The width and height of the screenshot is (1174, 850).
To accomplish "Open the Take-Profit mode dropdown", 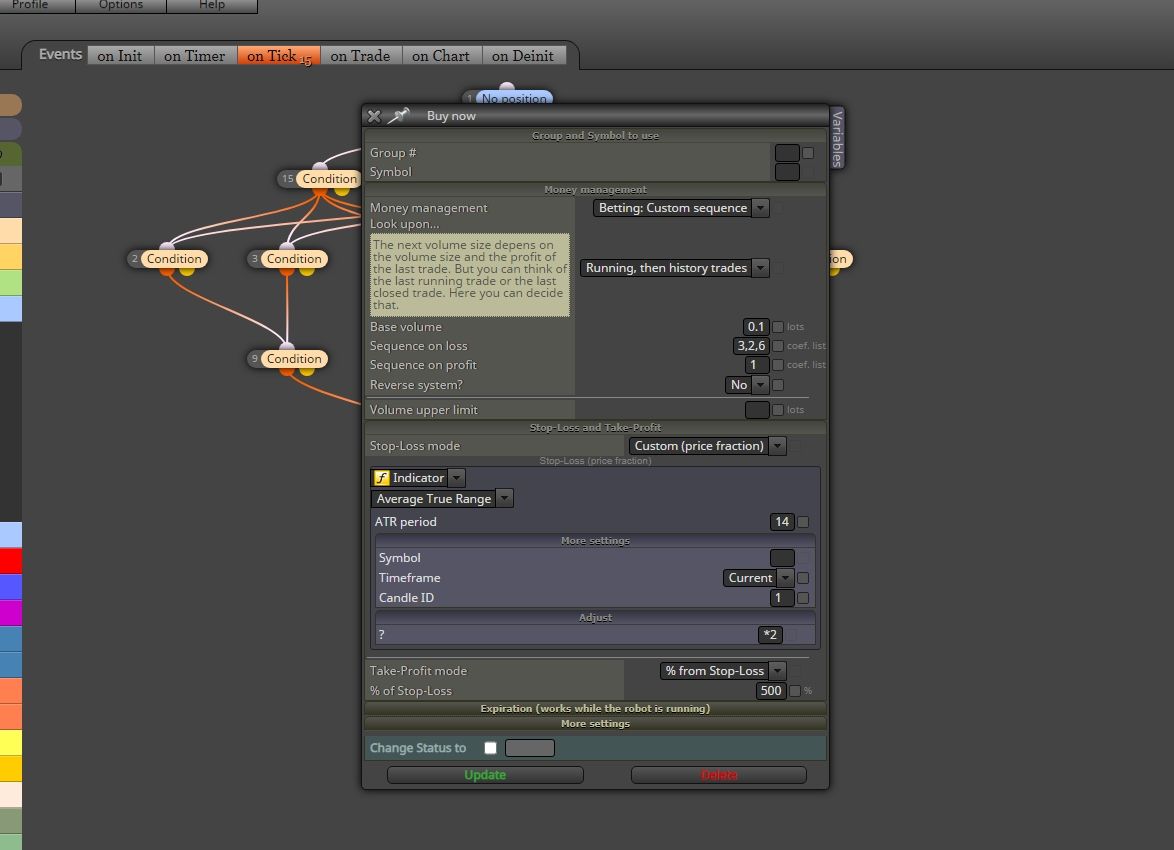I will 723,671.
